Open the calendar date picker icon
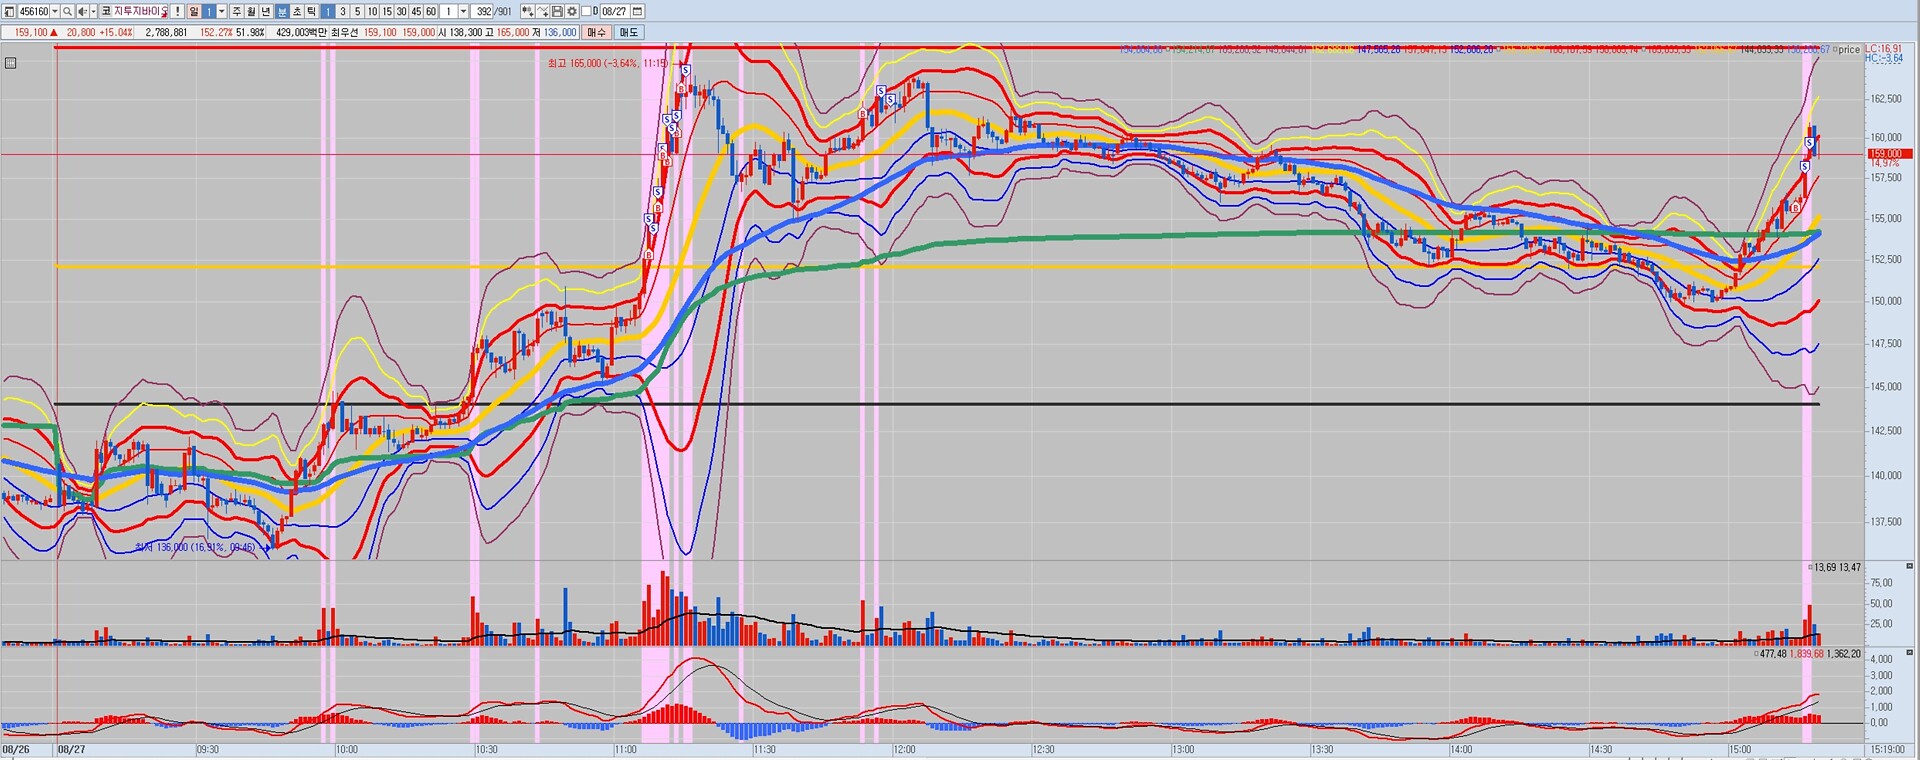 click(x=638, y=11)
